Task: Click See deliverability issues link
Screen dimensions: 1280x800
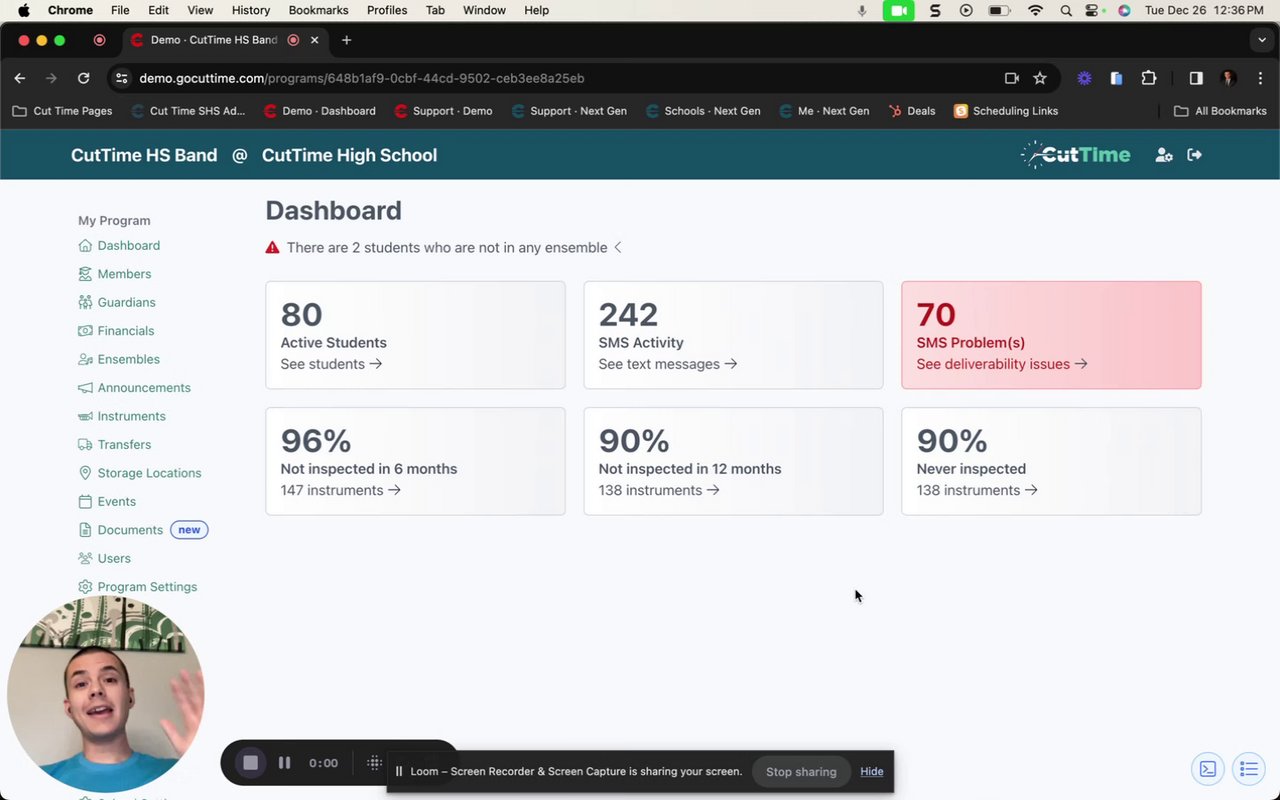Action: coord(1002,364)
